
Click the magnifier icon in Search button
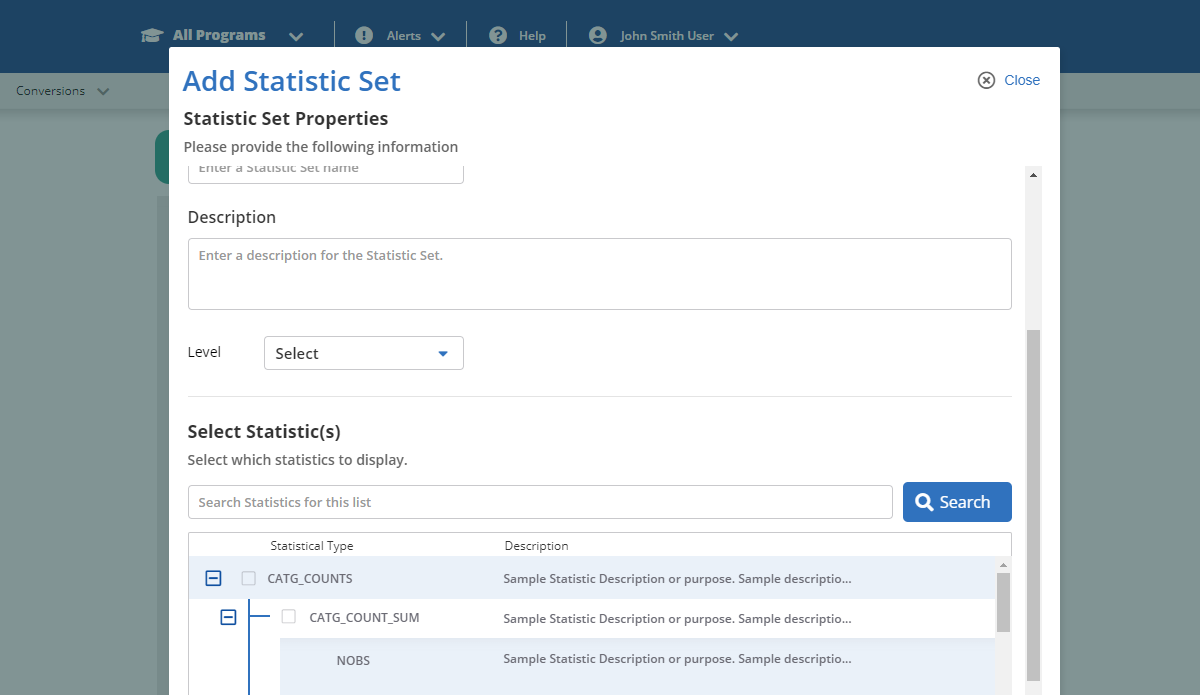(x=924, y=502)
